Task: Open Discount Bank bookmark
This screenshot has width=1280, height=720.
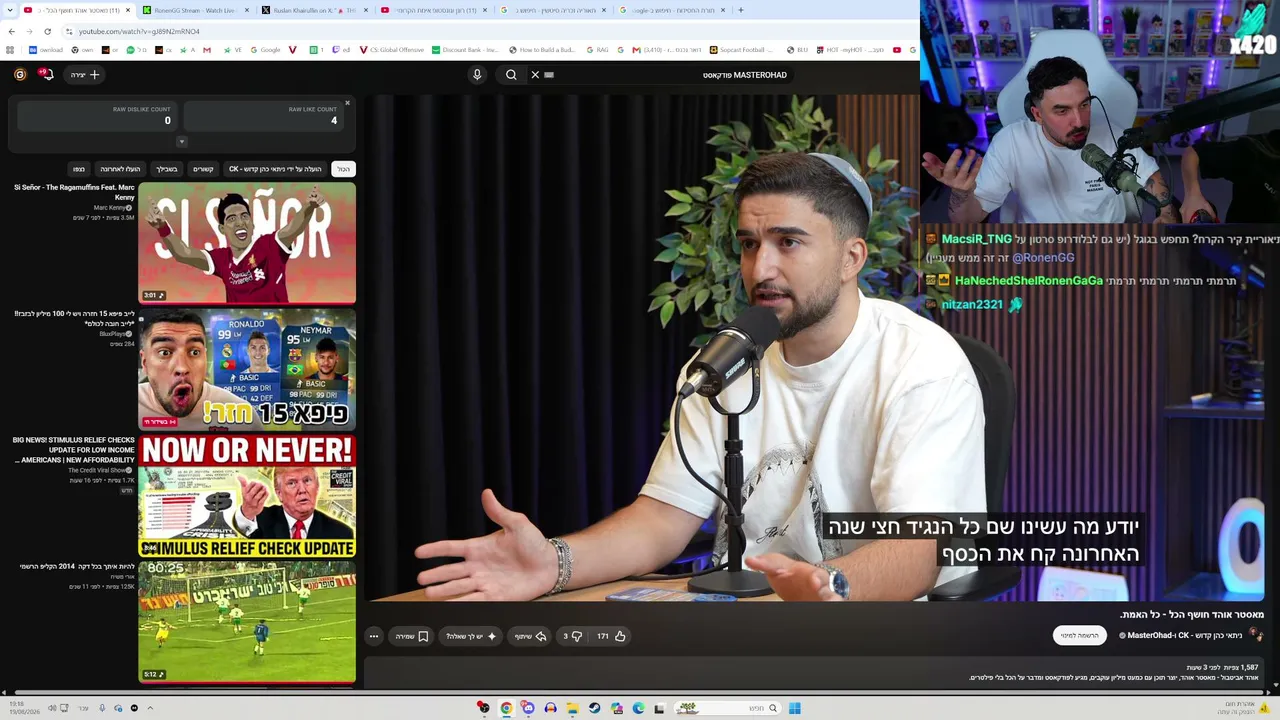Action: [465, 50]
